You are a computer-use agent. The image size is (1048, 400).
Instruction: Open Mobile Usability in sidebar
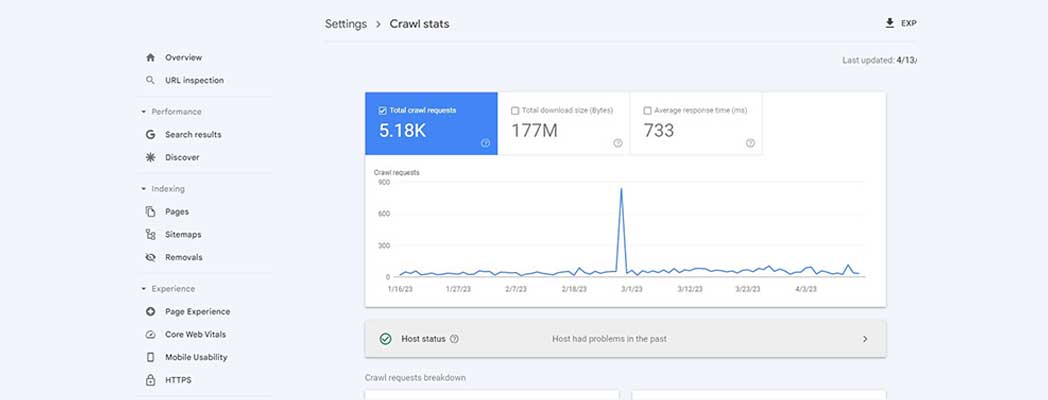195,357
